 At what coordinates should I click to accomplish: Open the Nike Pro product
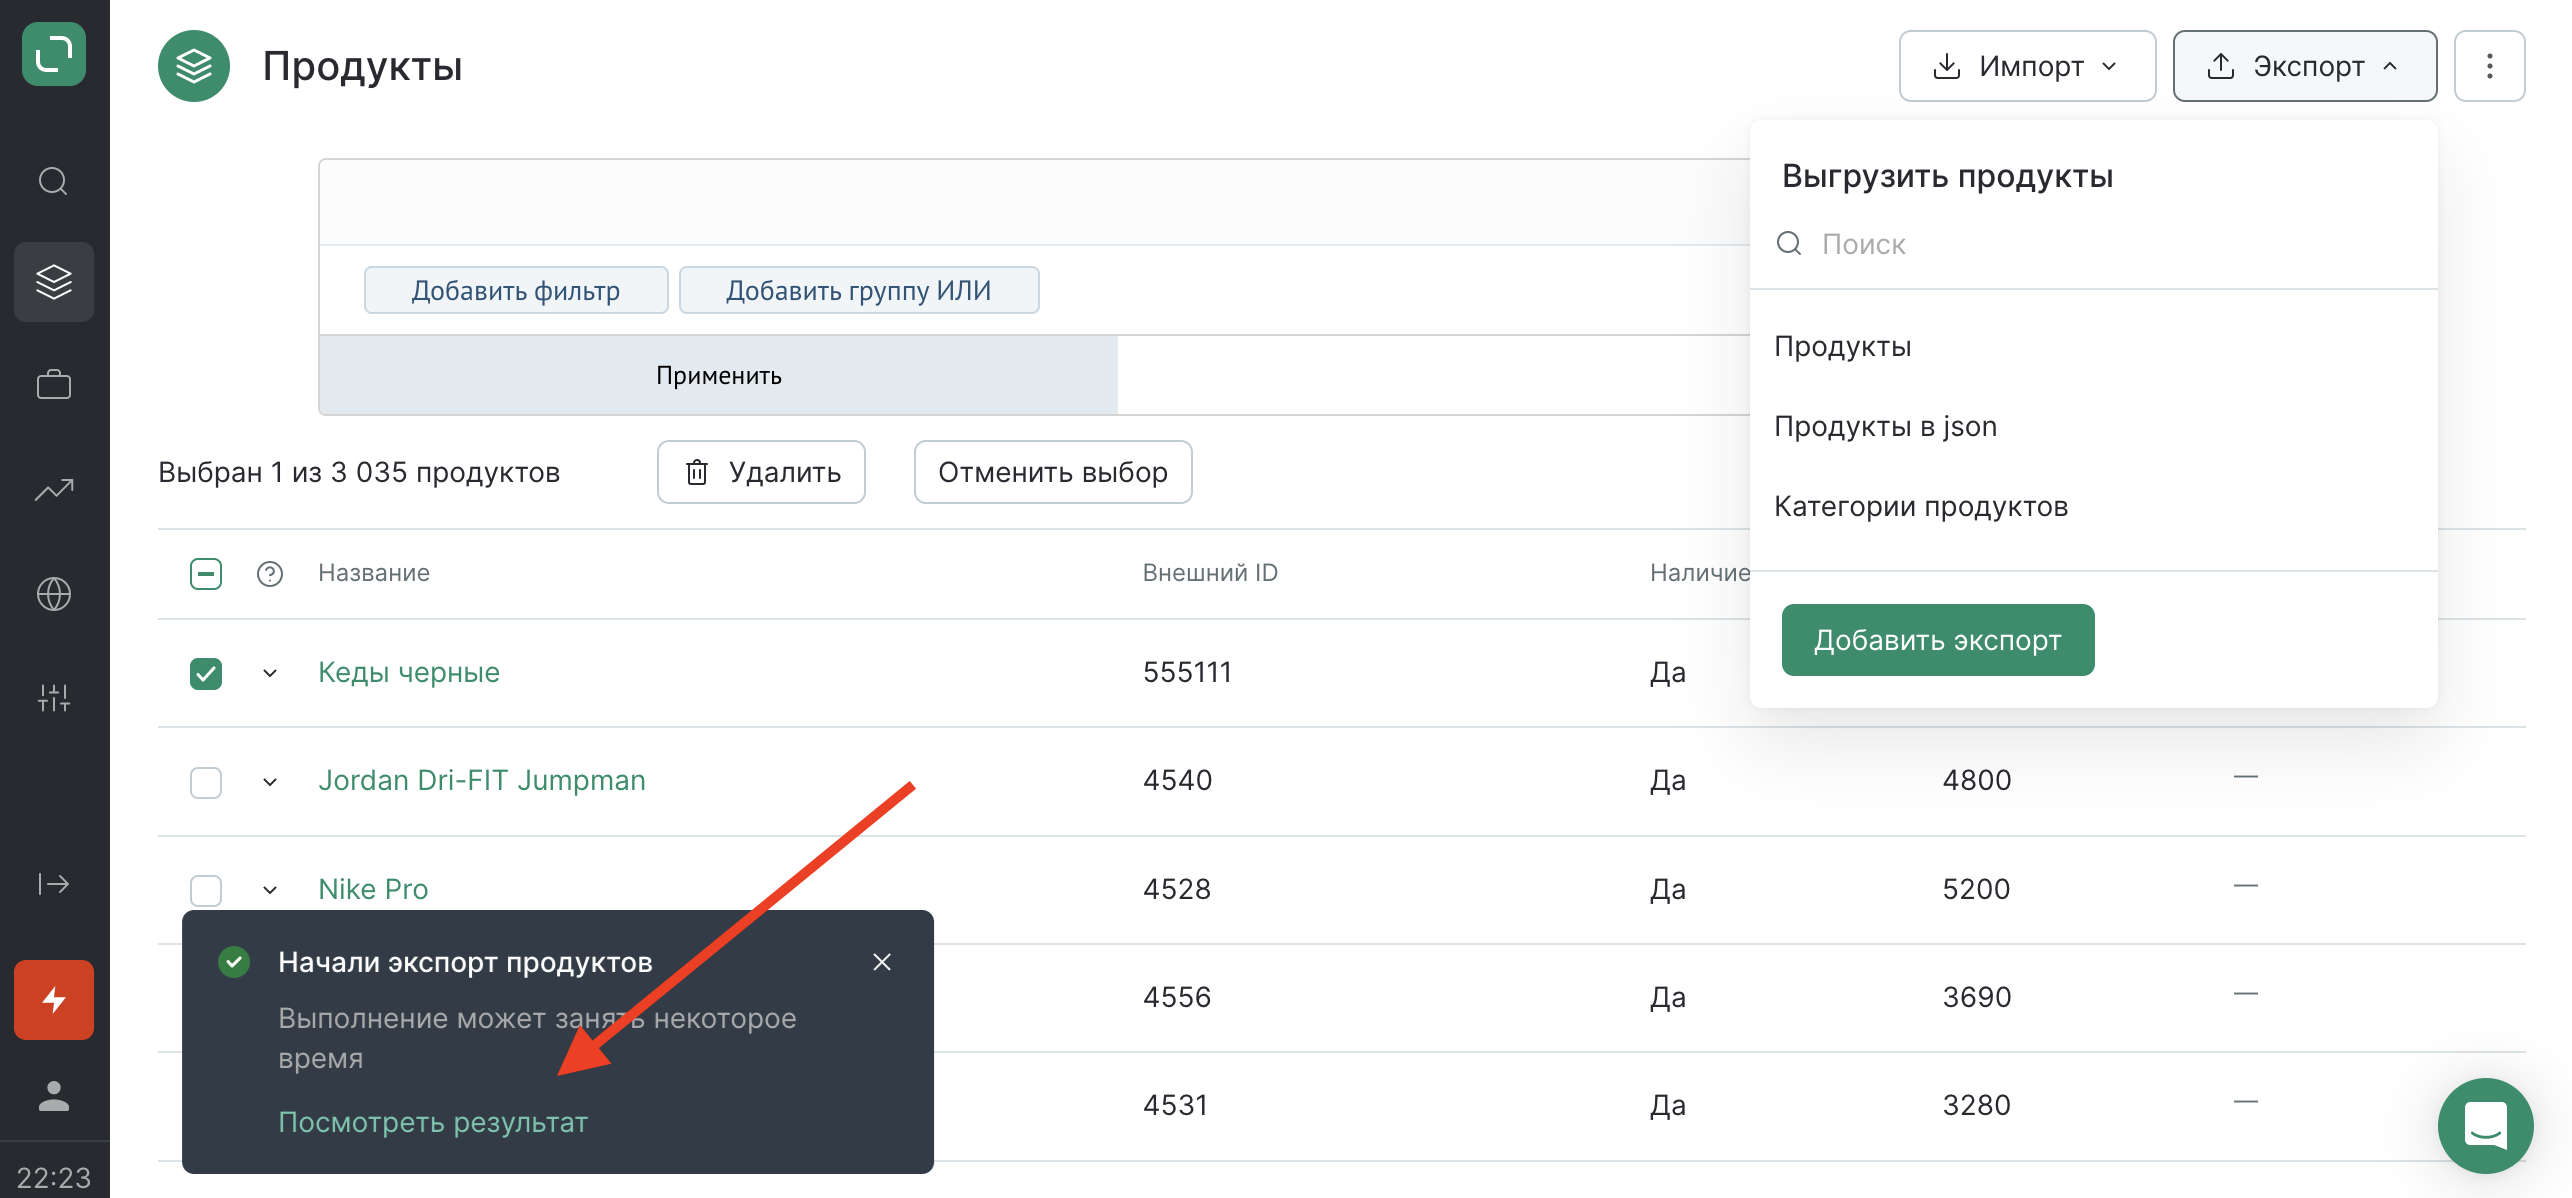[x=373, y=889]
